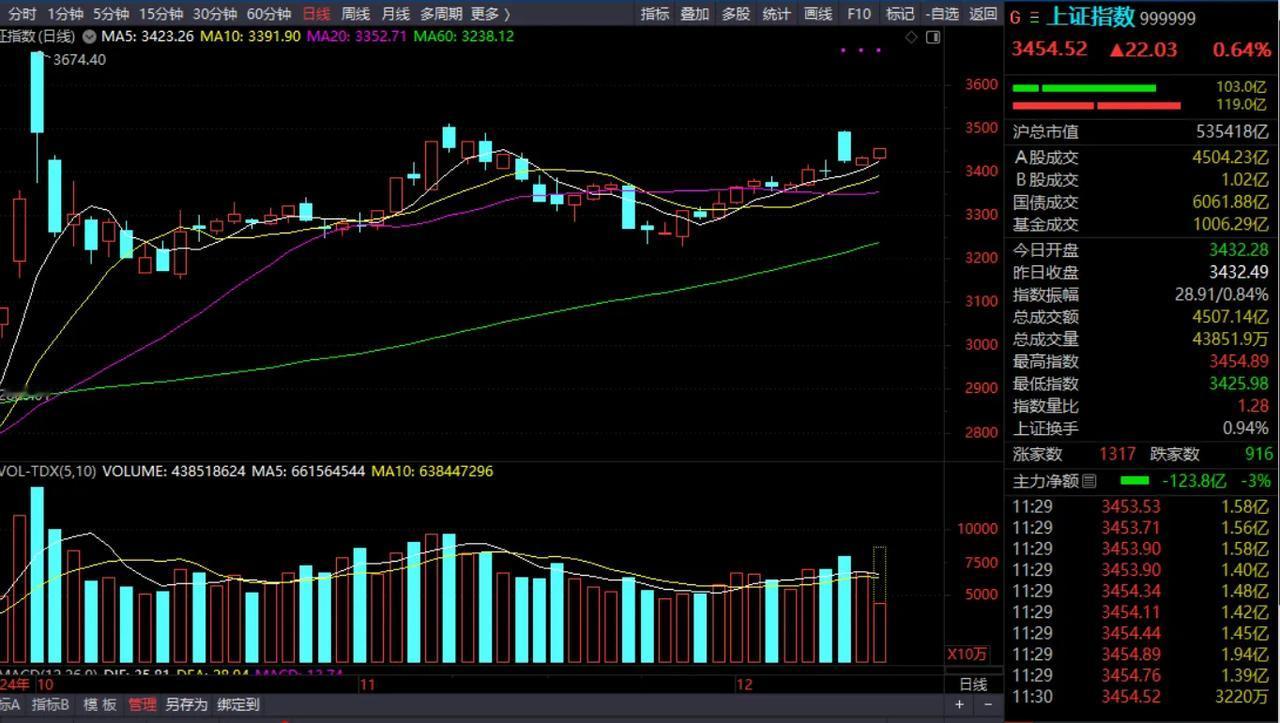Open the 统计 statistics button
Viewport: 1280px width, 723px height.
pyautogui.click(x=777, y=14)
